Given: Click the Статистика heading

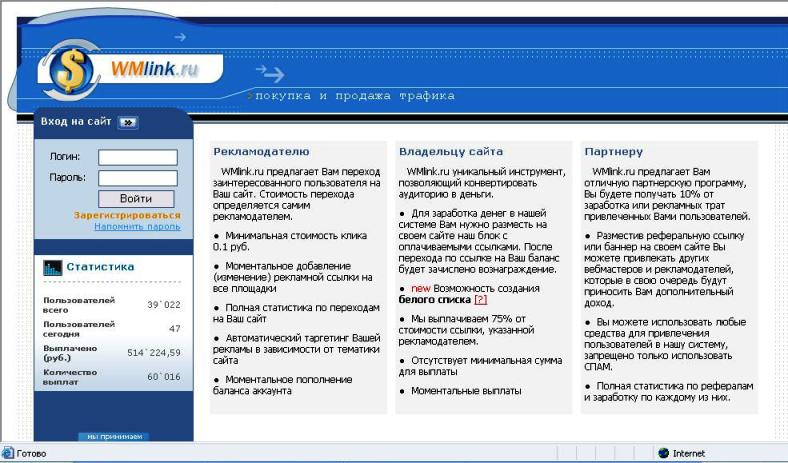Looking at the screenshot, I should point(101,267).
